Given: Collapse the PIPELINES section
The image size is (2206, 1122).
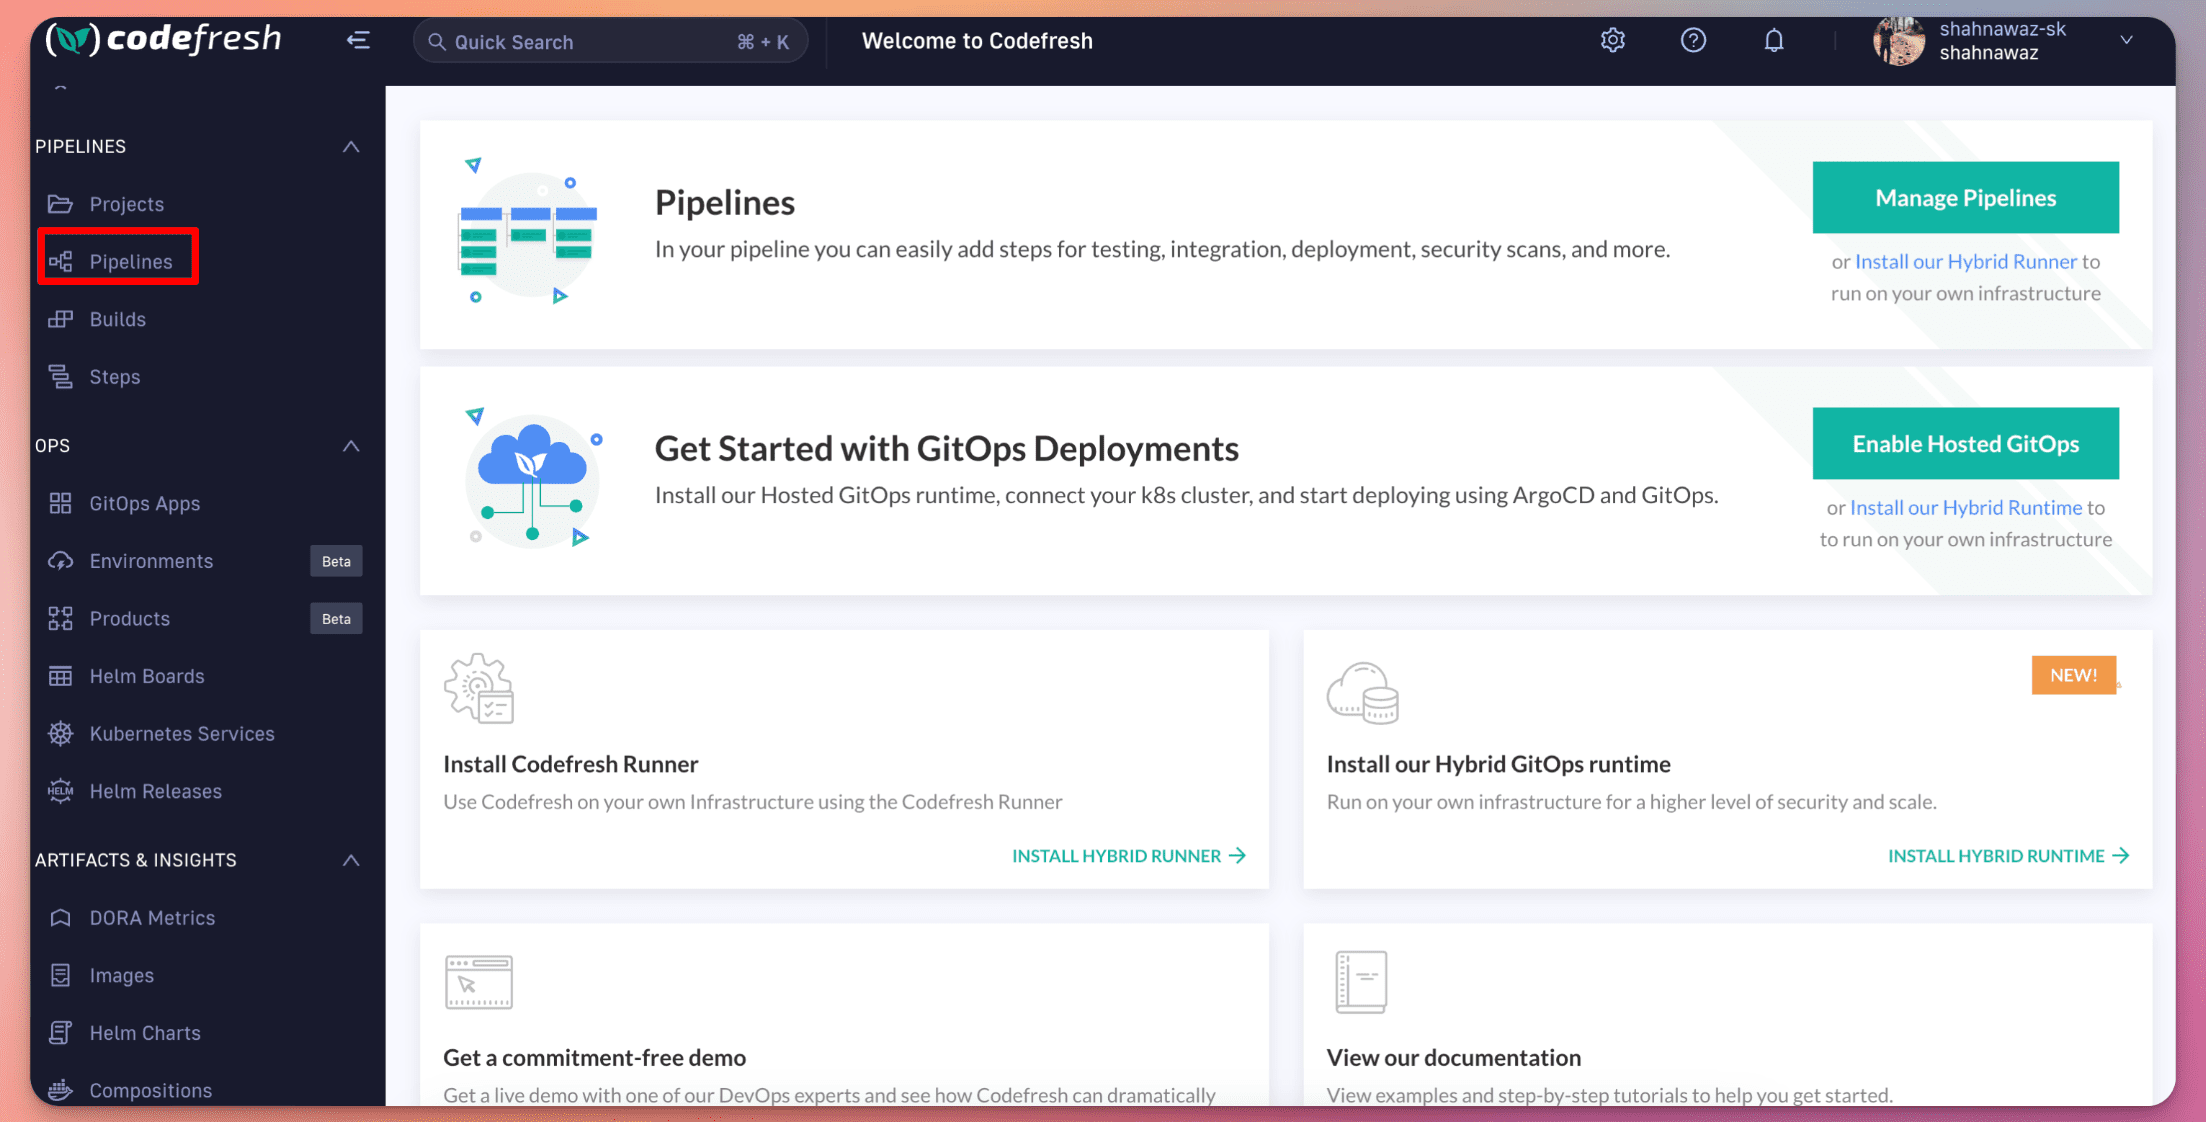Looking at the screenshot, I should (x=351, y=146).
